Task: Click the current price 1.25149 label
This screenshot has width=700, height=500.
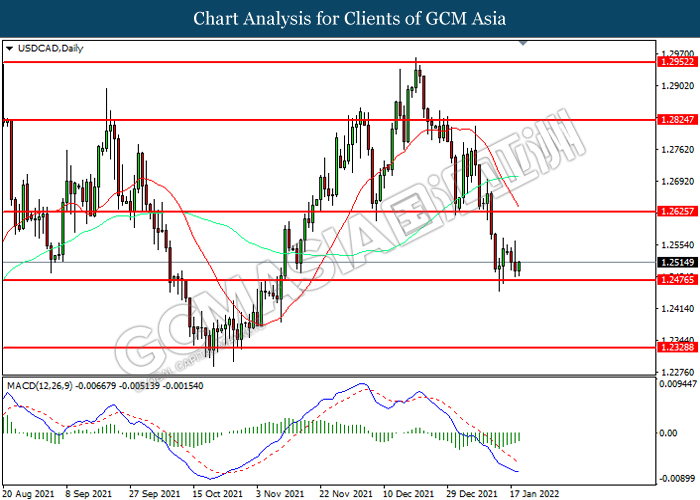Action: [677, 262]
